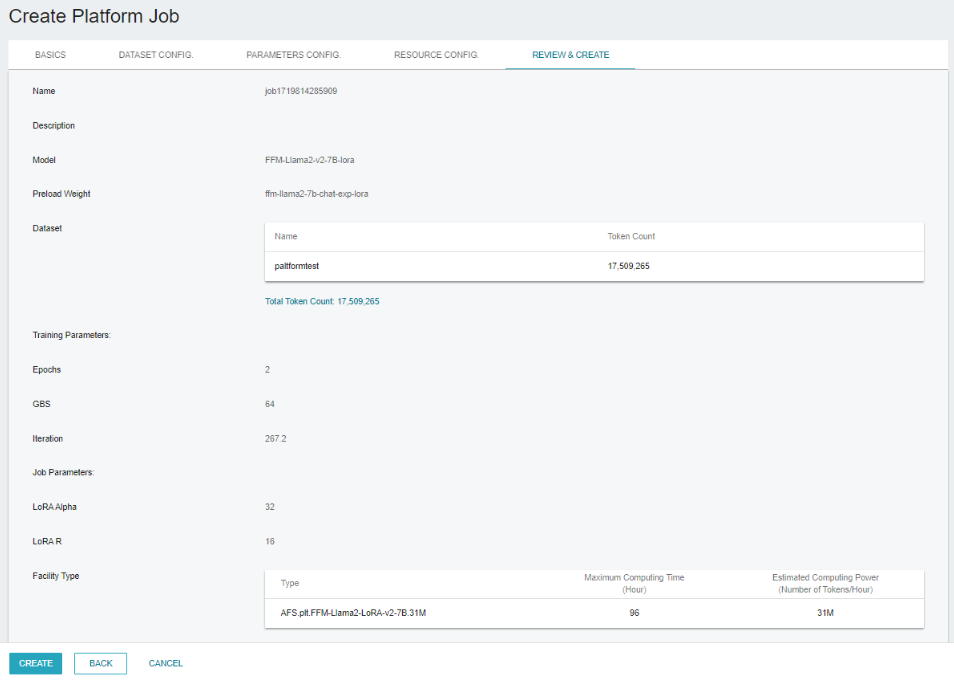The height and width of the screenshot is (681, 954).
Task: Click the highlighted REVIEW & CREATE tab
Action: click(x=570, y=55)
